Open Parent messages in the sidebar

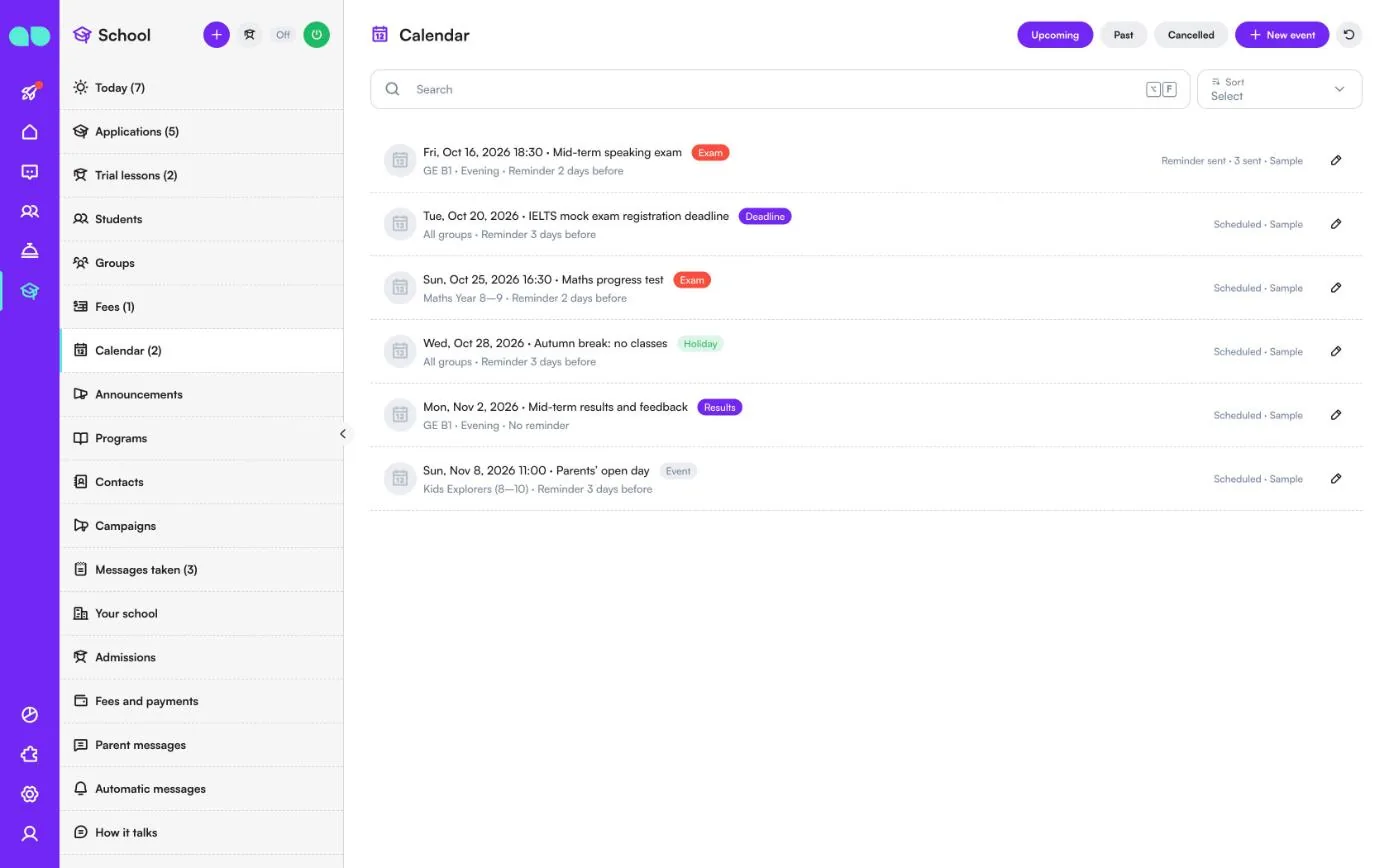(201, 745)
